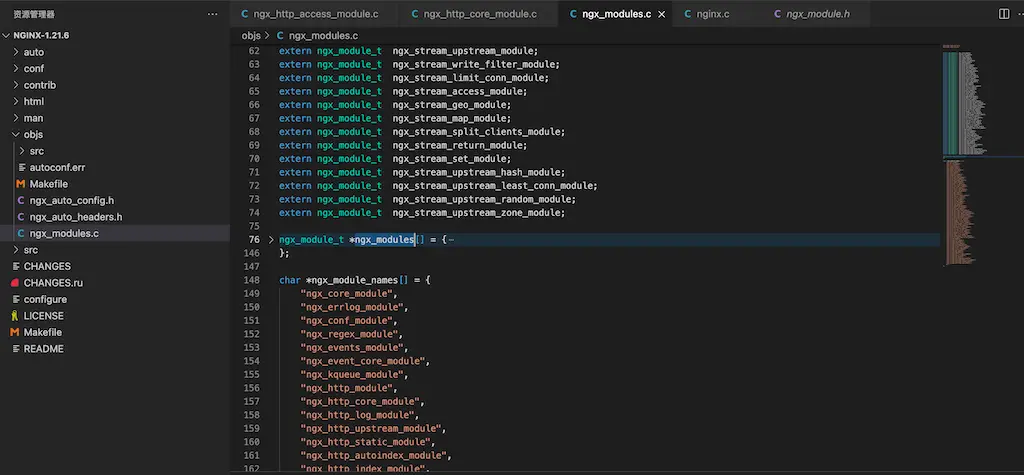Unfold collapsed ngx_modules array at line 76
Screen dimensions: 1024x475
[271, 240]
